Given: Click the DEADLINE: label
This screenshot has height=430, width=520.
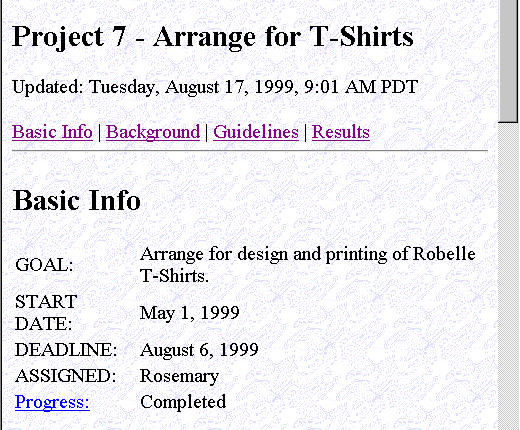Looking at the screenshot, I should coord(66,350).
